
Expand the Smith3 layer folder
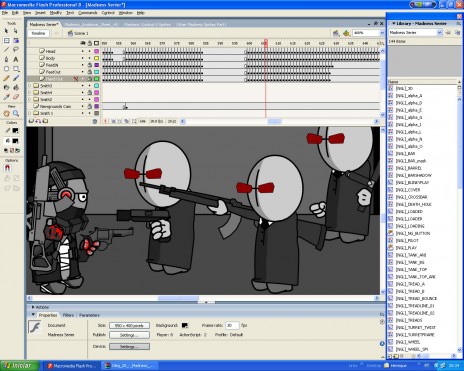click(30, 86)
